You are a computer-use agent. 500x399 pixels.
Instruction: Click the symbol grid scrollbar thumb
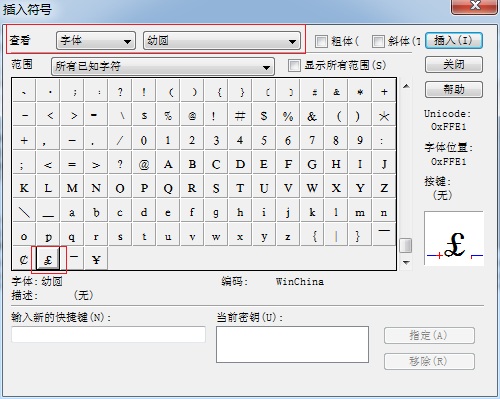click(406, 246)
